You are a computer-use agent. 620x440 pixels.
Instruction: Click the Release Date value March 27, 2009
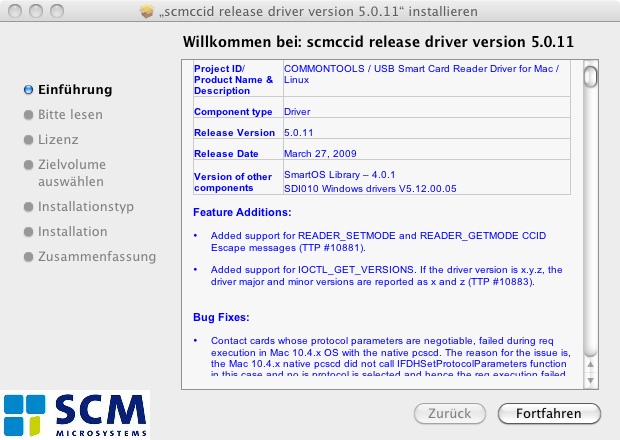point(321,153)
